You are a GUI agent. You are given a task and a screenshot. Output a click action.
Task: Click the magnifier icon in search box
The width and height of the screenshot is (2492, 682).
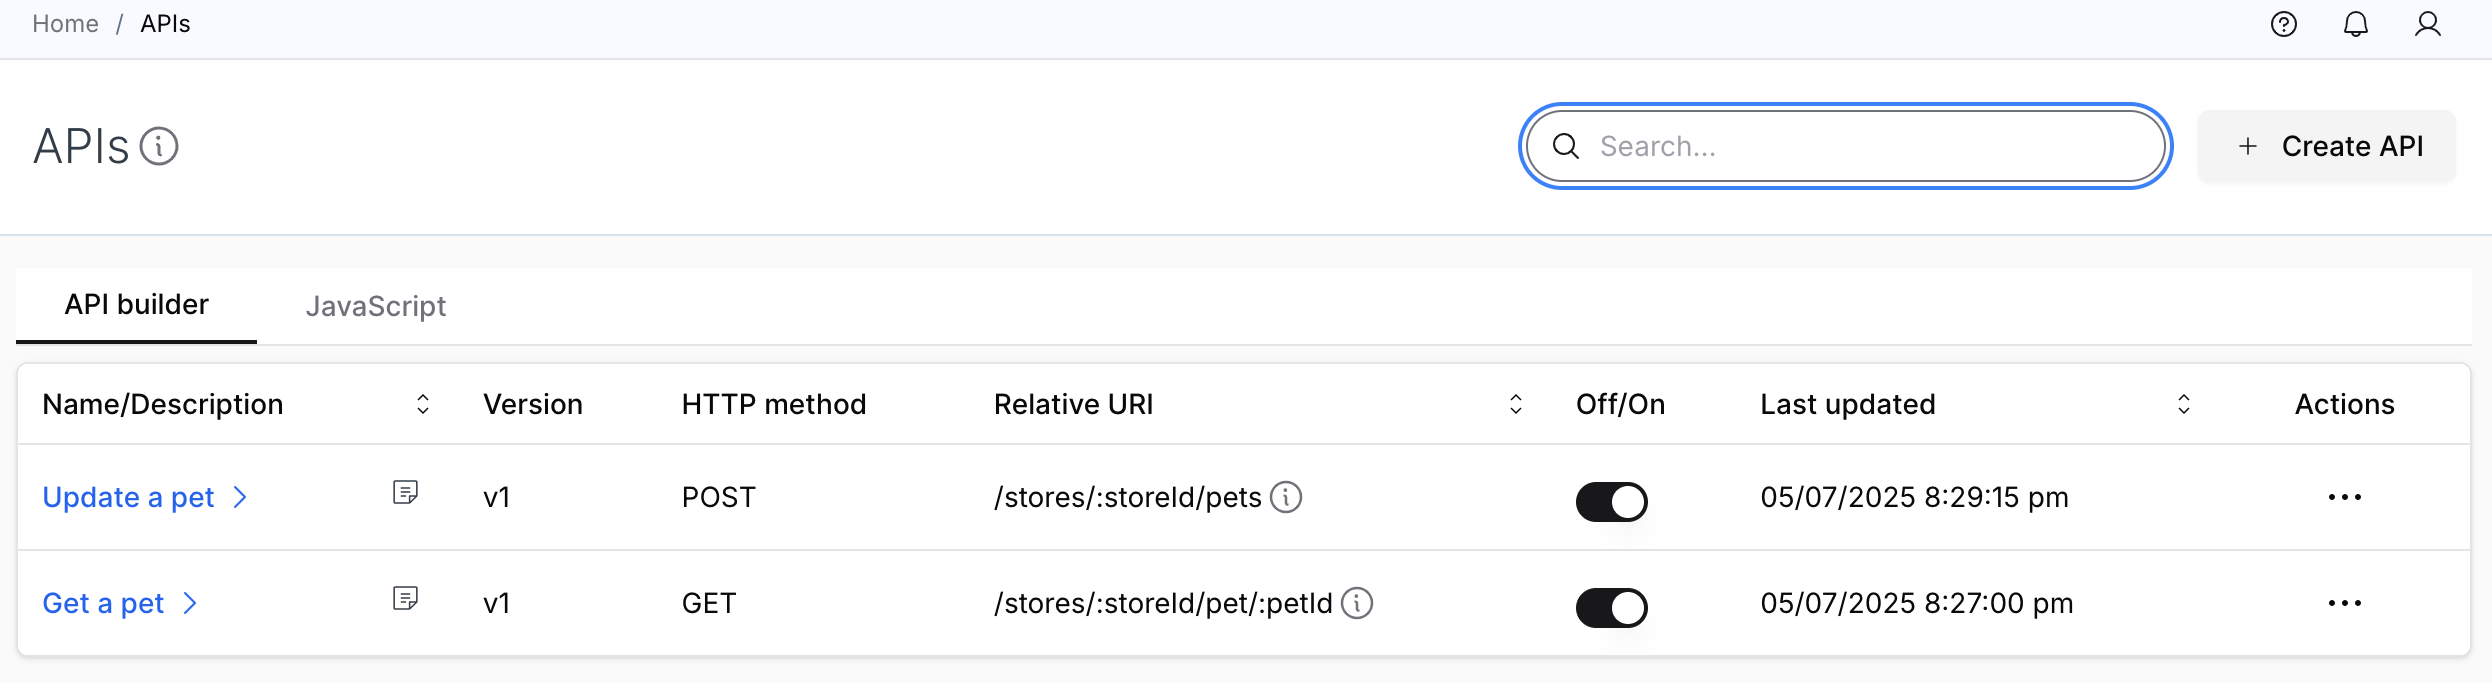click(x=1566, y=146)
